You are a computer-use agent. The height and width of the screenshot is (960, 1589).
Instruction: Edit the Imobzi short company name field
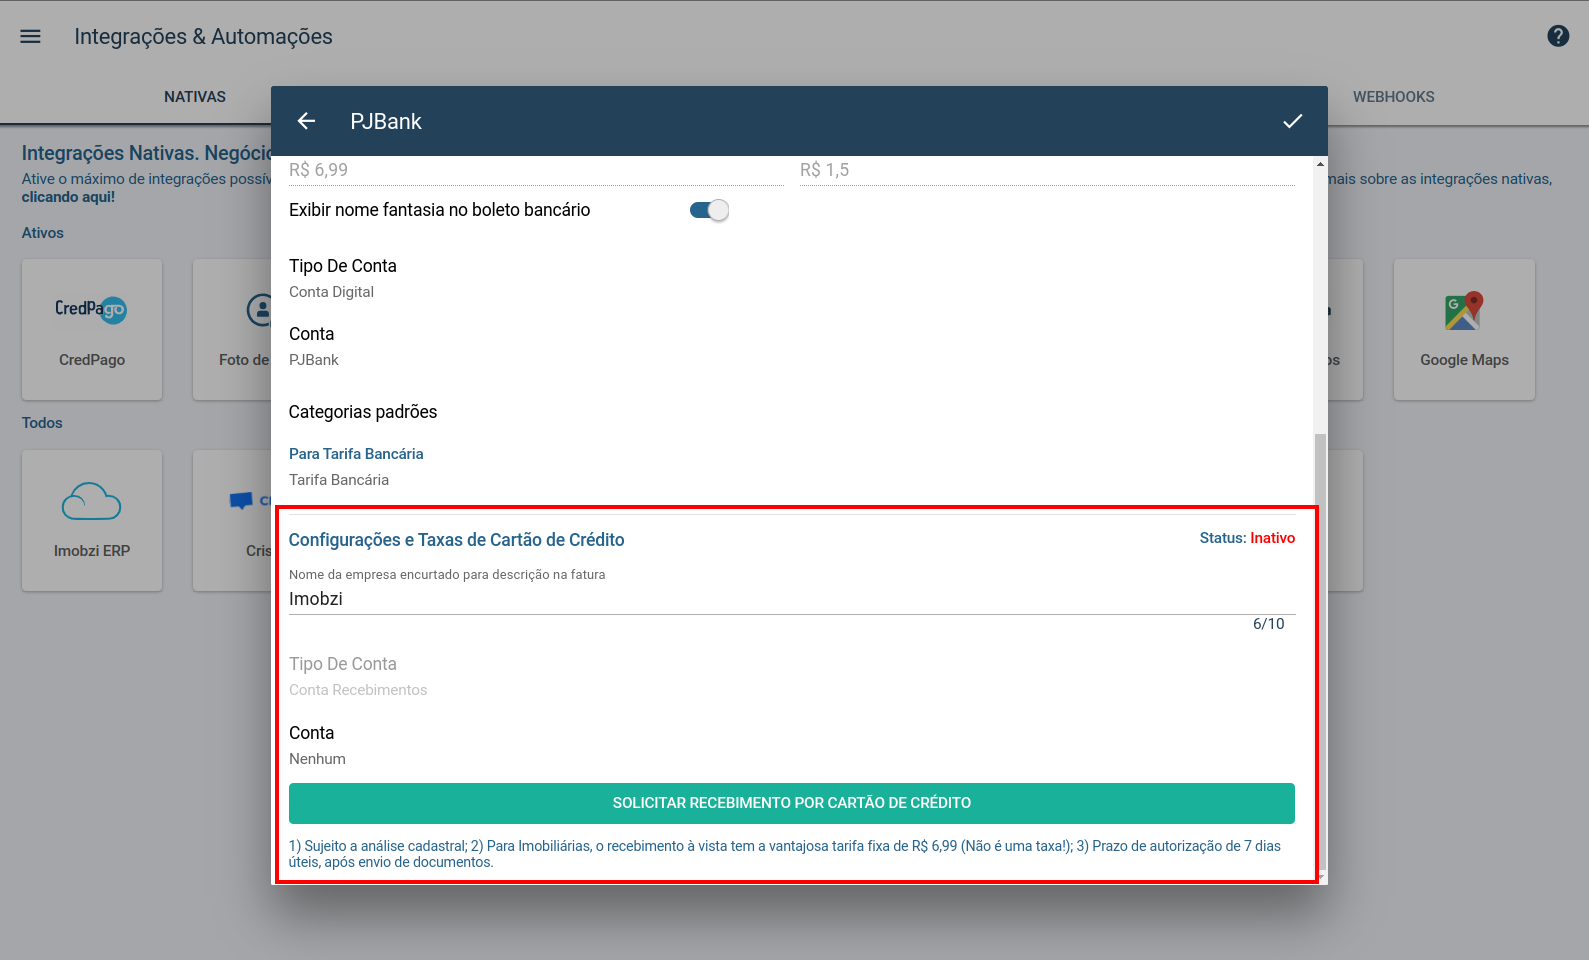792,599
